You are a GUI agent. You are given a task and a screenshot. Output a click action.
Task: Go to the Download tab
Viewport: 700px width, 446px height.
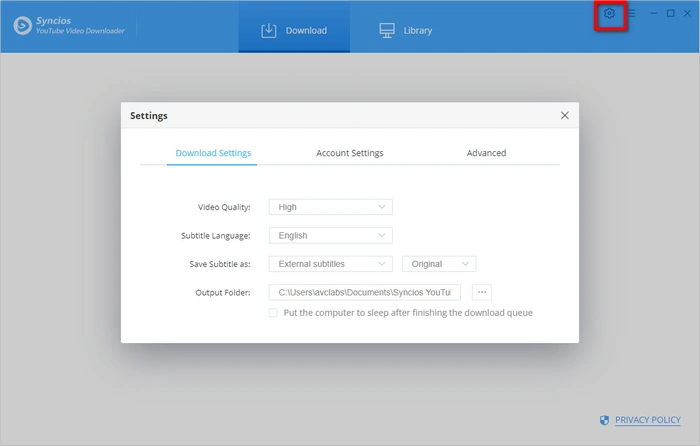click(x=294, y=30)
